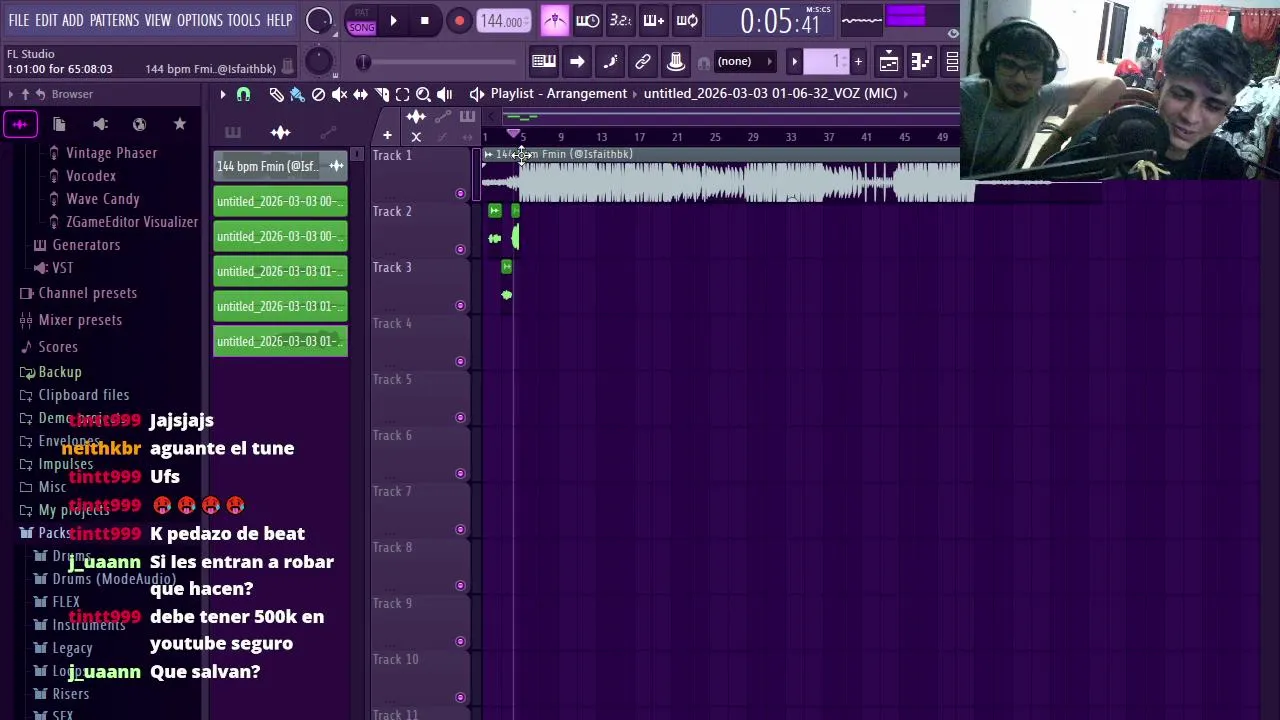Open the Playlist view icon

889,62
